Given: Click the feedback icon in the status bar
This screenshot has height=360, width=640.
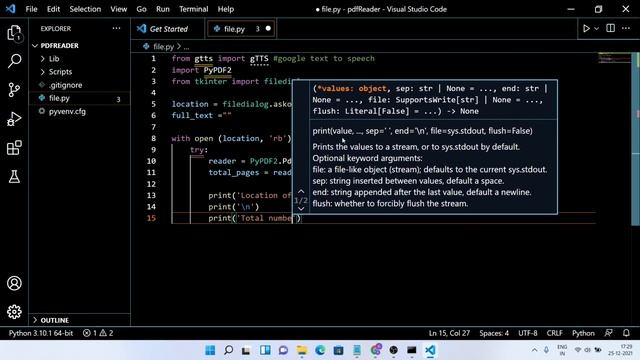Looking at the screenshot, I should (x=608, y=333).
